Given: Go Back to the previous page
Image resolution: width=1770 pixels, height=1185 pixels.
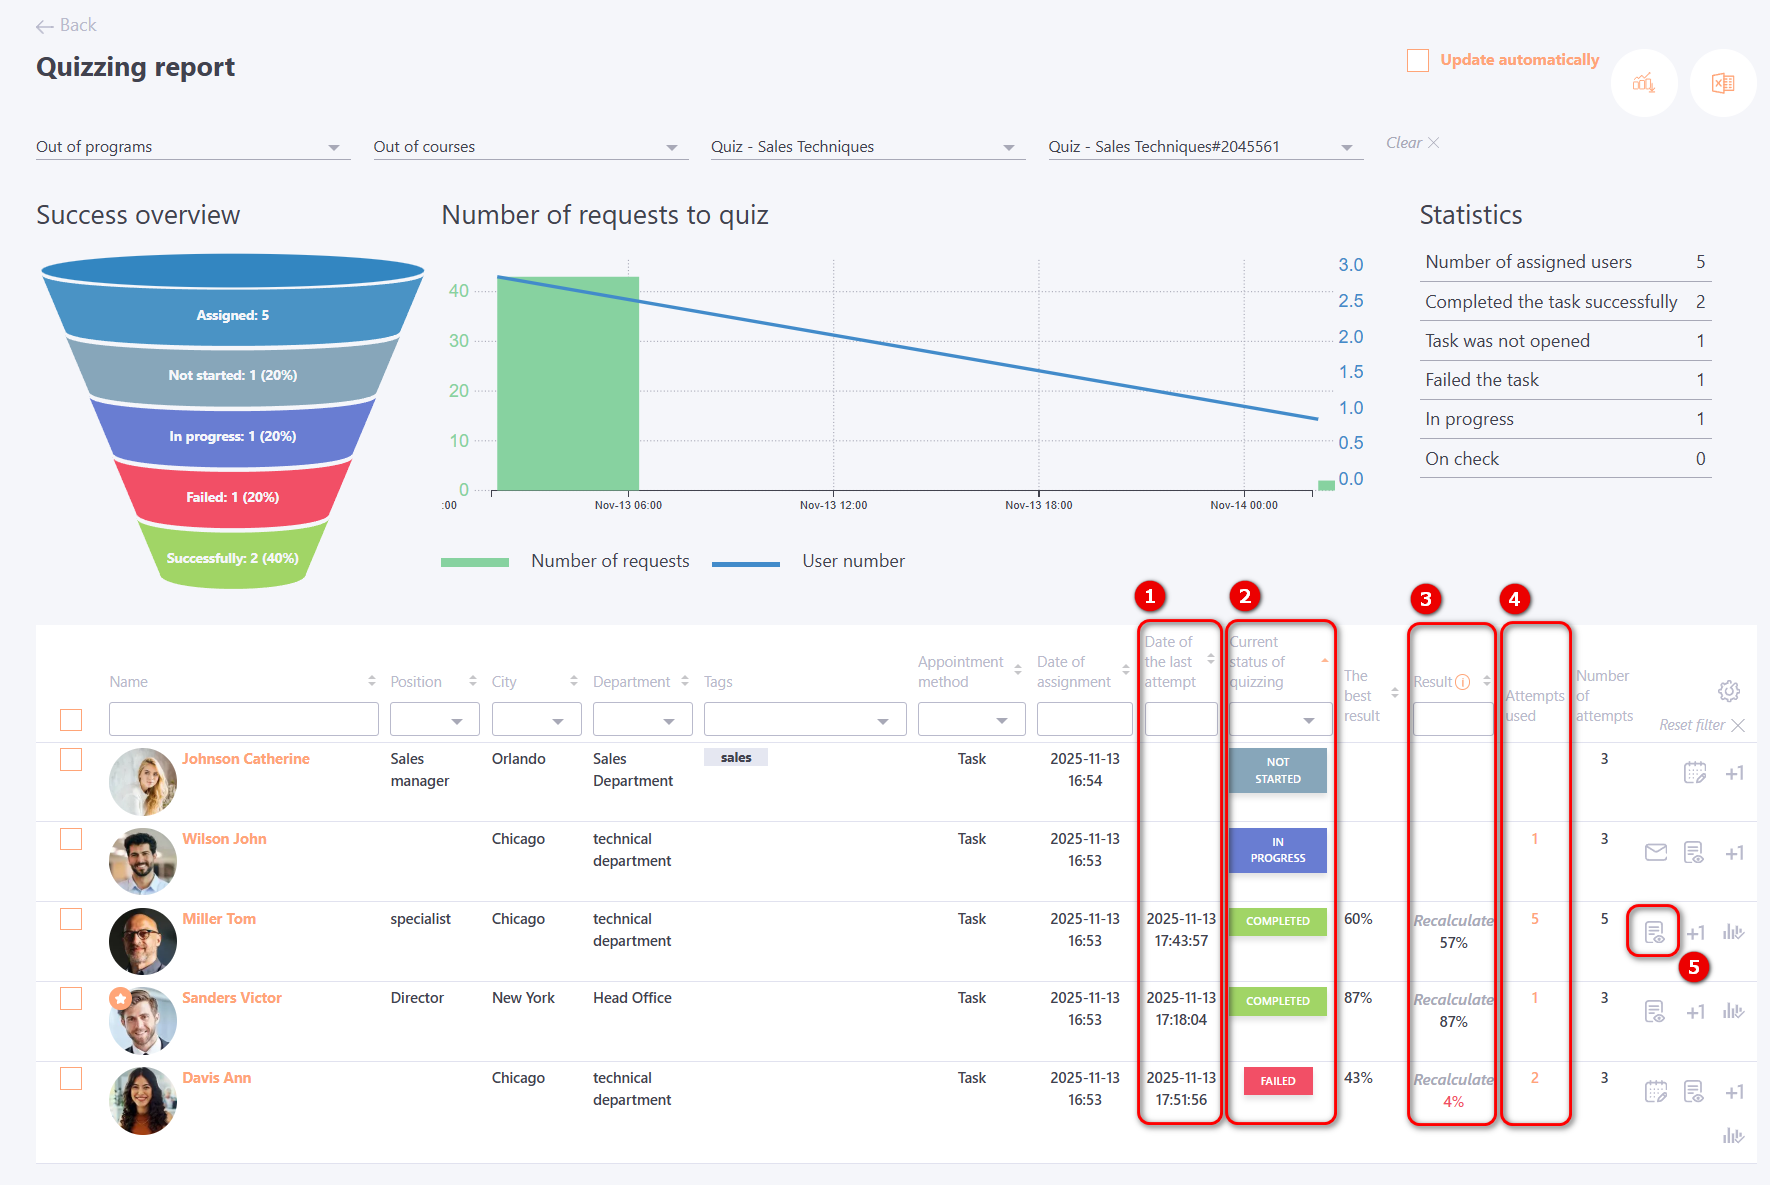Looking at the screenshot, I should pyautogui.click(x=66, y=25).
